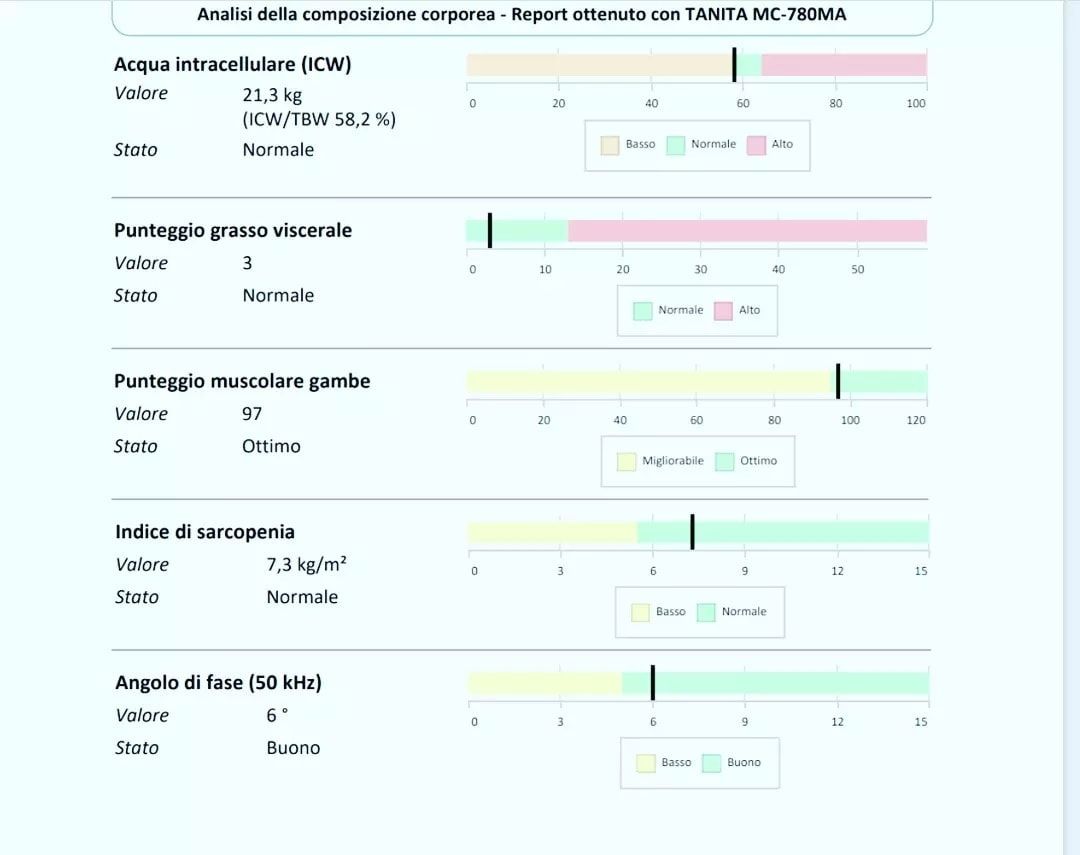Click the Buono legend swatch
This screenshot has height=855, width=1080.
[712, 763]
